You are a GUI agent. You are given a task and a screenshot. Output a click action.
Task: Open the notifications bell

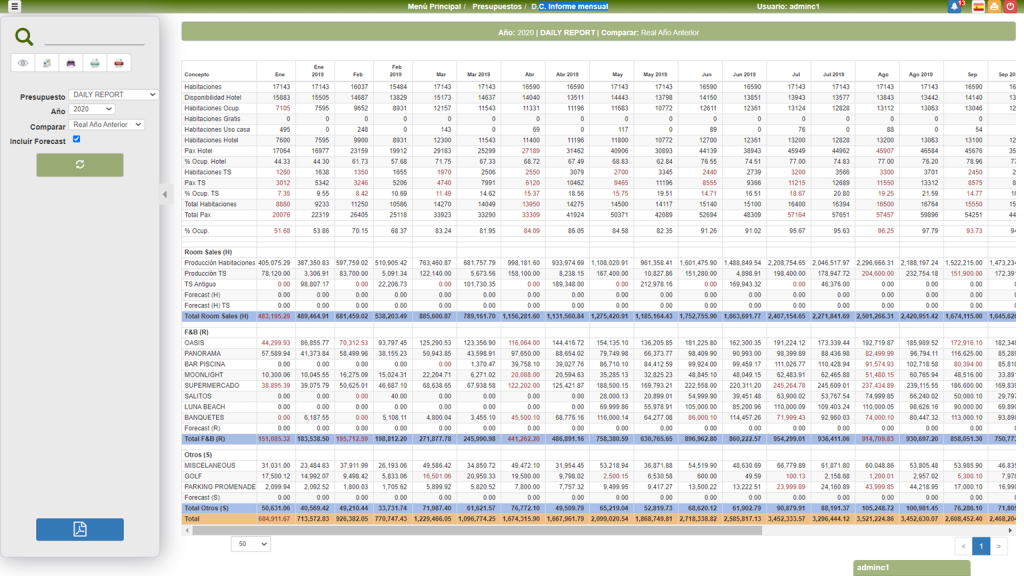pos(955,7)
